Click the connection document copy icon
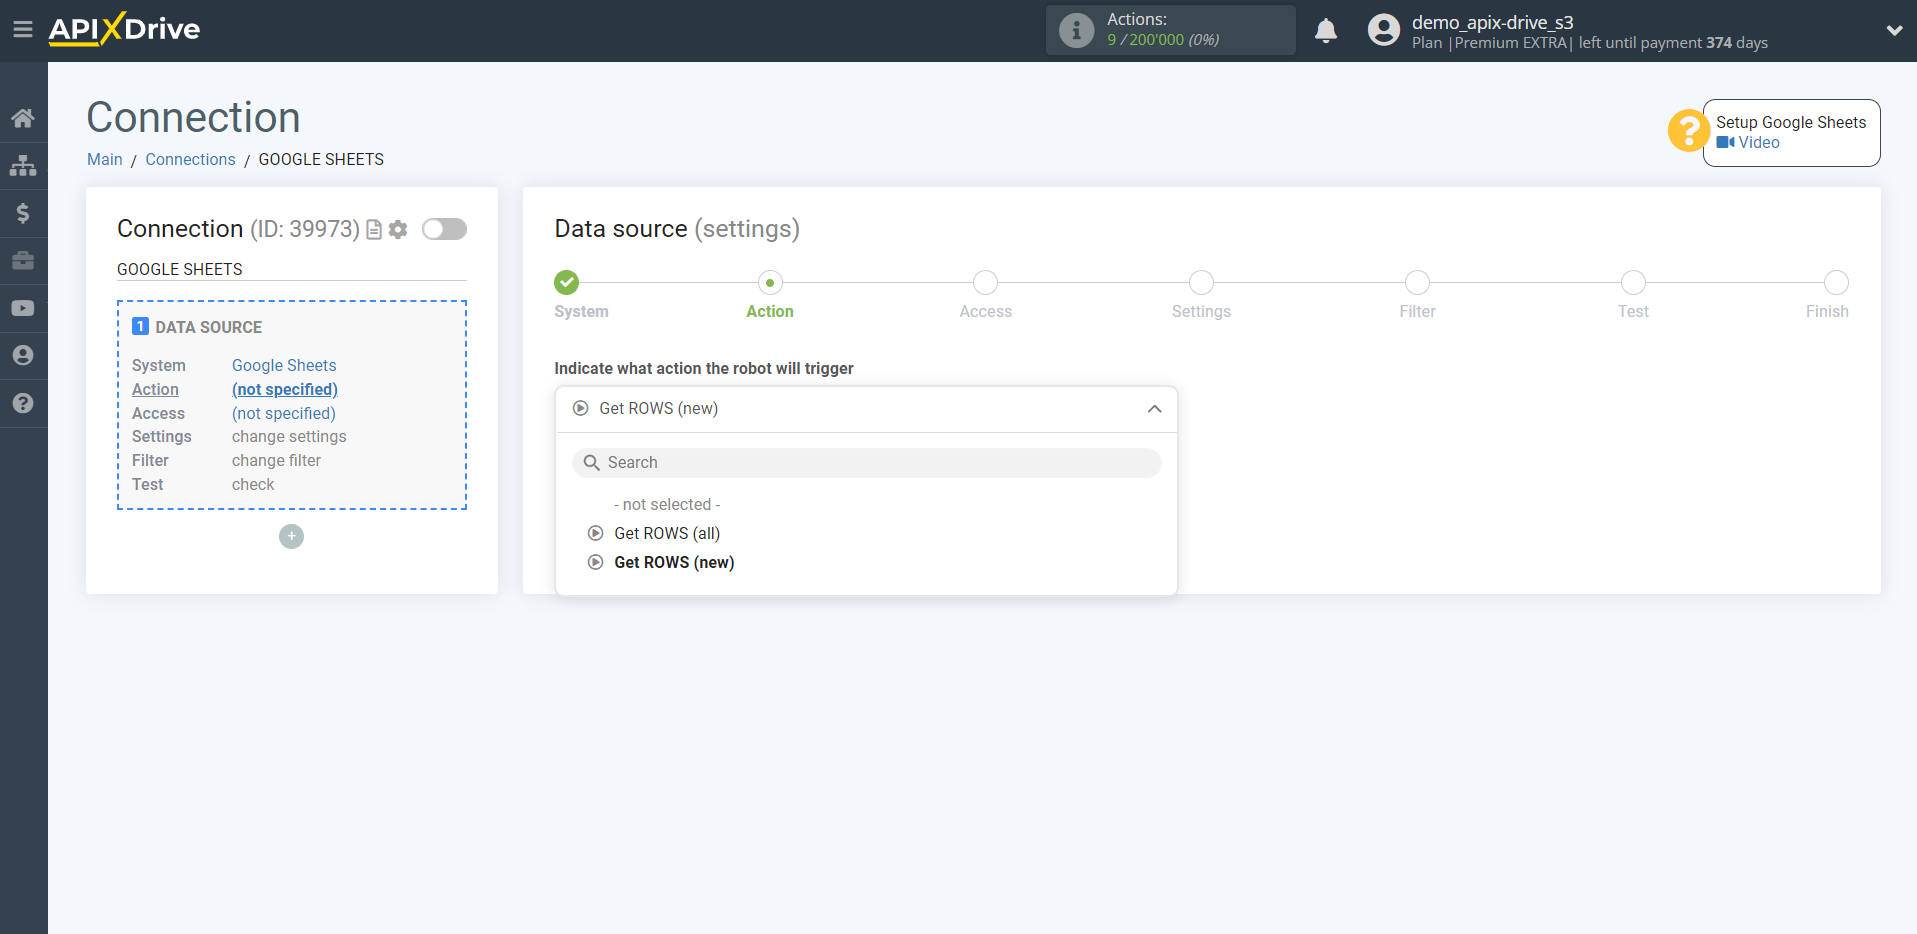 point(374,230)
